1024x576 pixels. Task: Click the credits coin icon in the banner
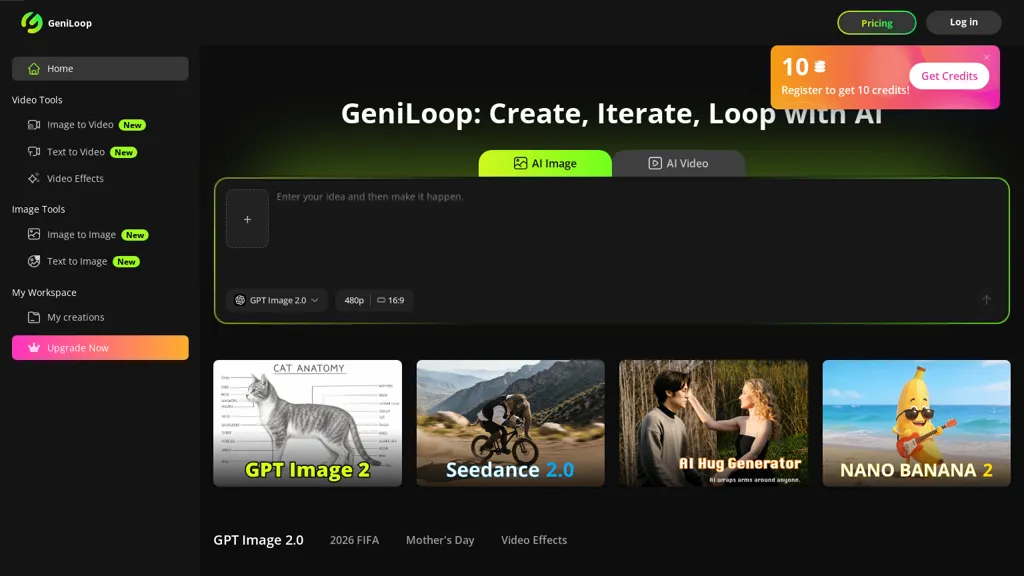(820, 67)
